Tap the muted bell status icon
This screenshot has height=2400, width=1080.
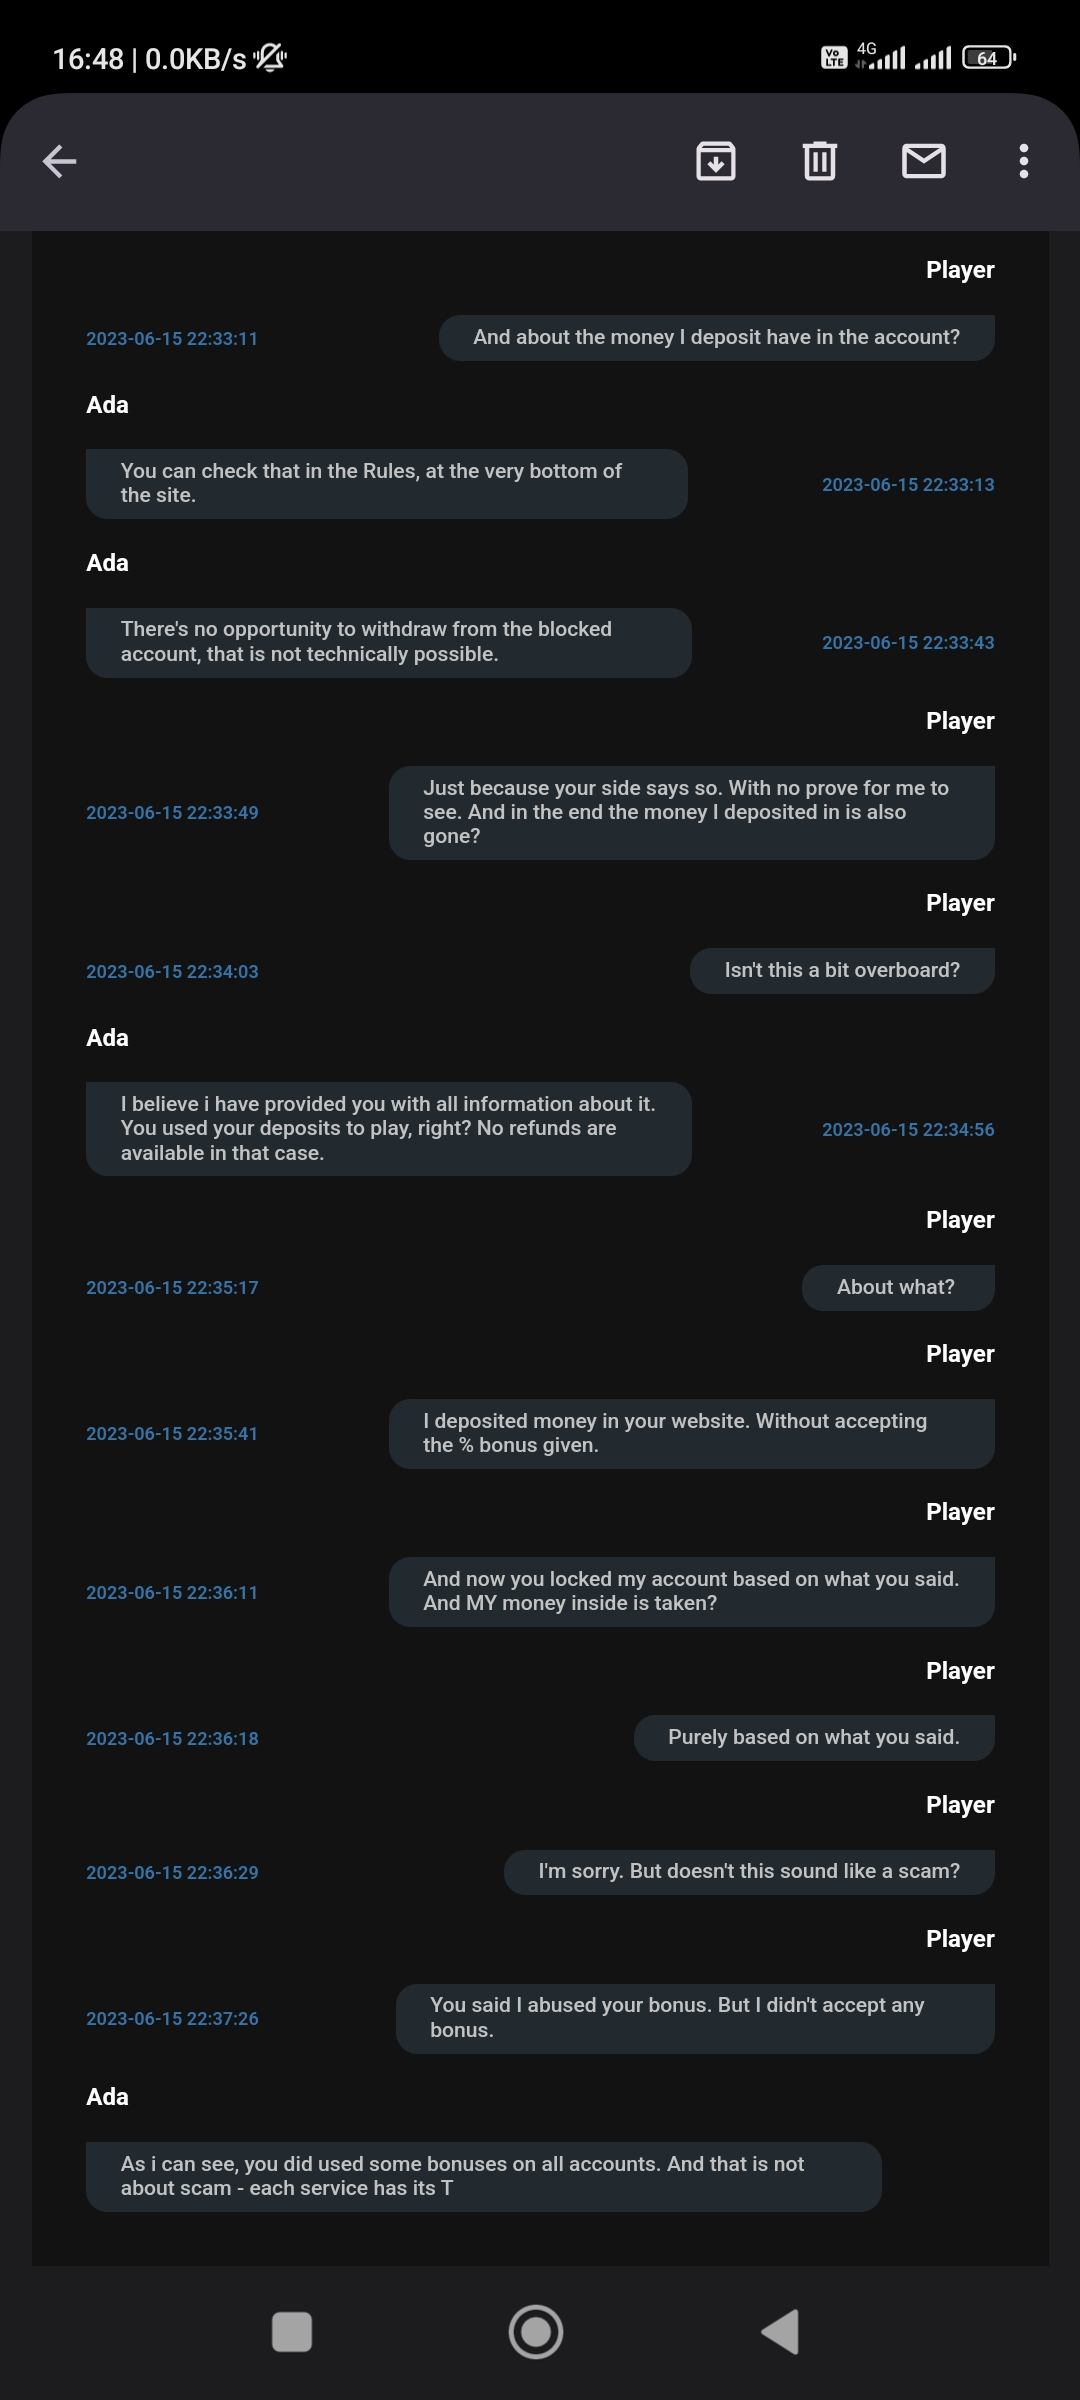click(270, 58)
